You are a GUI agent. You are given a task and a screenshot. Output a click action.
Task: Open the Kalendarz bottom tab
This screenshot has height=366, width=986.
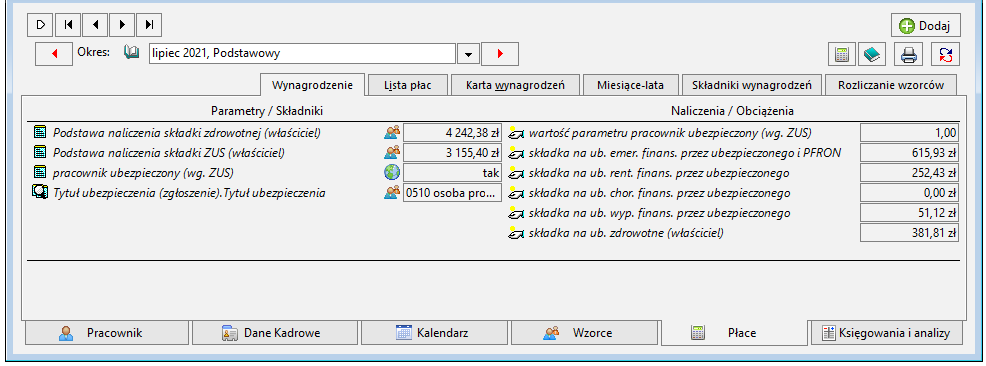coord(435,333)
